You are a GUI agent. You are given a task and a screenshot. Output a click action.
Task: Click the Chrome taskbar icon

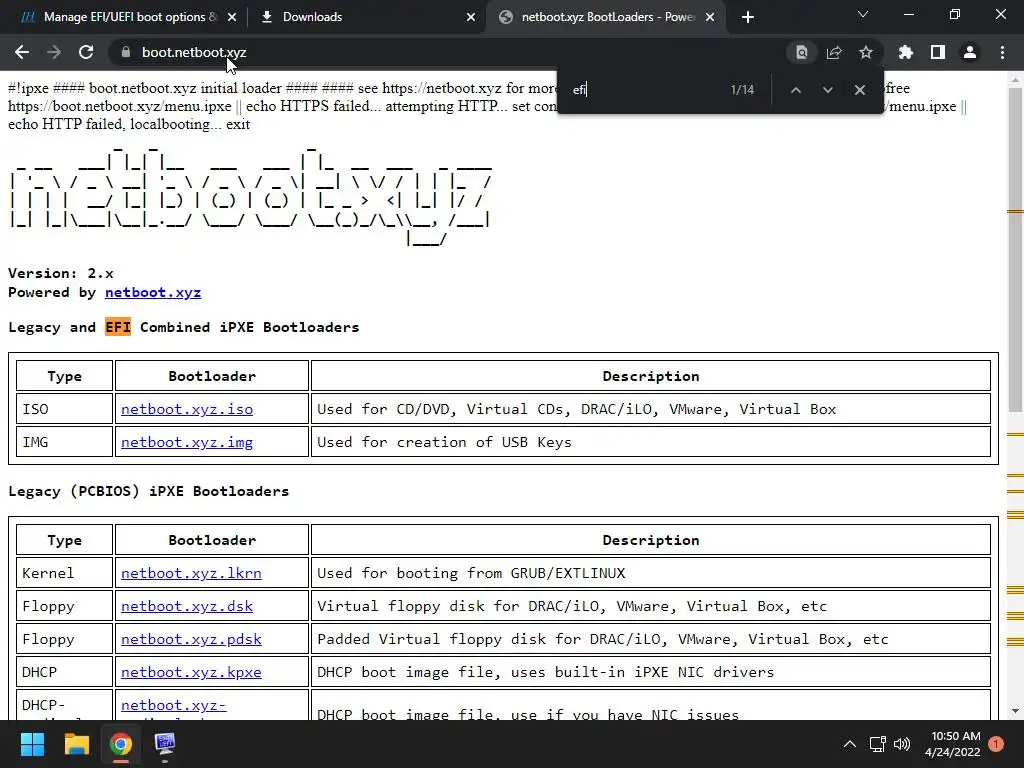coord(121,744)
